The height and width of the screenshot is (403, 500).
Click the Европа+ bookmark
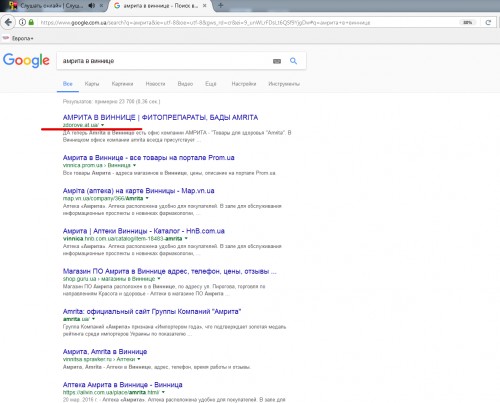18,38
